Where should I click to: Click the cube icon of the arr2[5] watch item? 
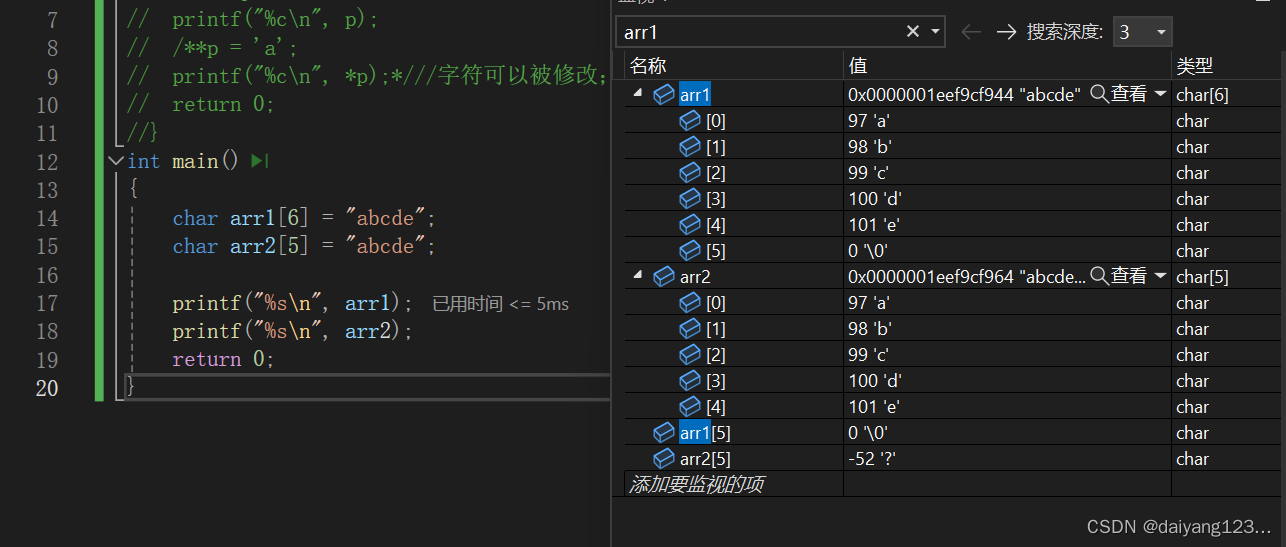coord(664,459)
